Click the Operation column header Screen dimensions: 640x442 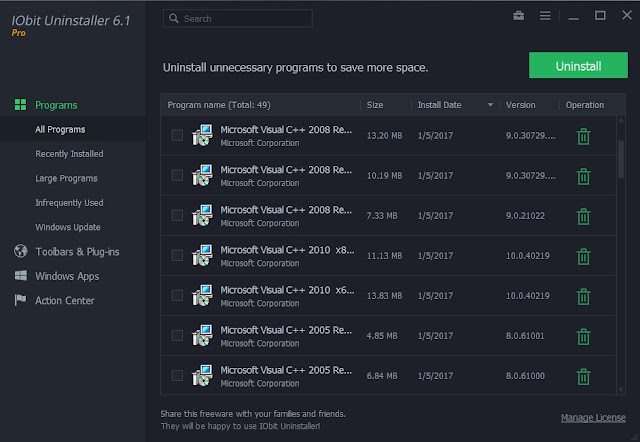[584, 105]
